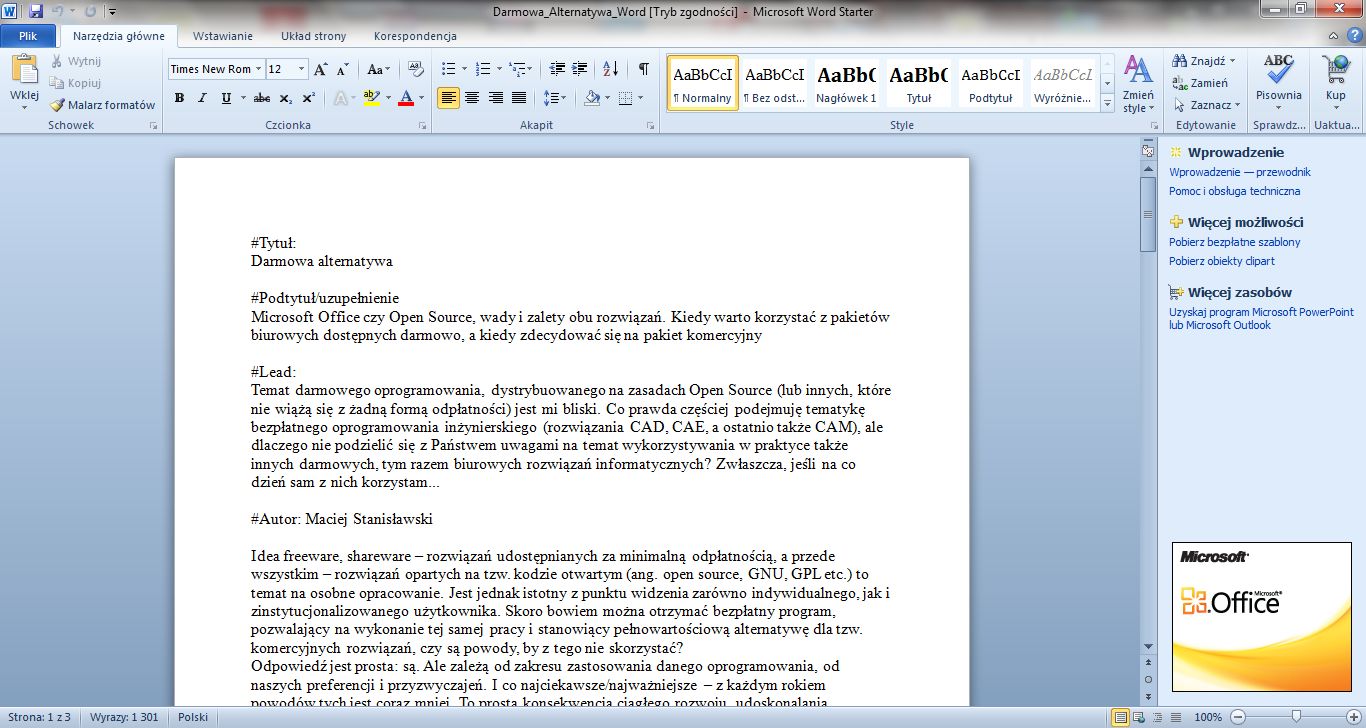Click the Paste (Wklej) clipboard icon

coord(24,70)
